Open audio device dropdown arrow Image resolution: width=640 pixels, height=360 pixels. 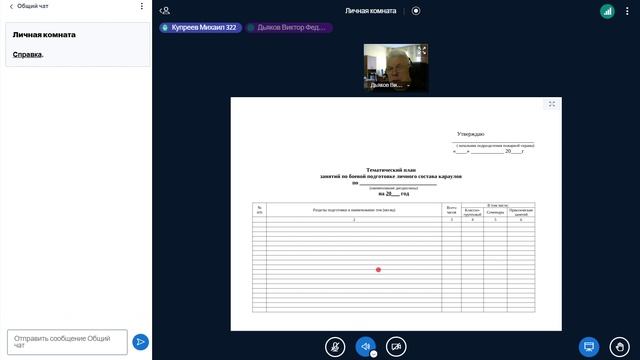(373, 354)
